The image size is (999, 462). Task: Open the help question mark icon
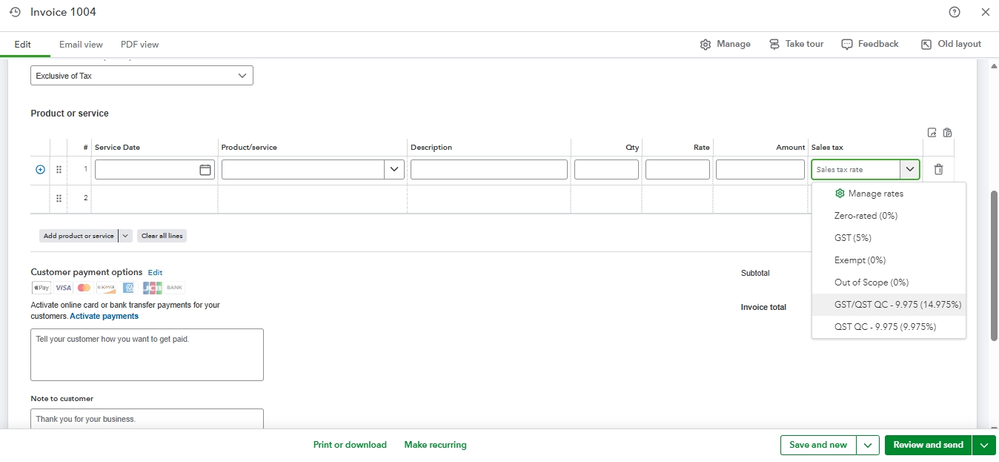coord(954,12)
